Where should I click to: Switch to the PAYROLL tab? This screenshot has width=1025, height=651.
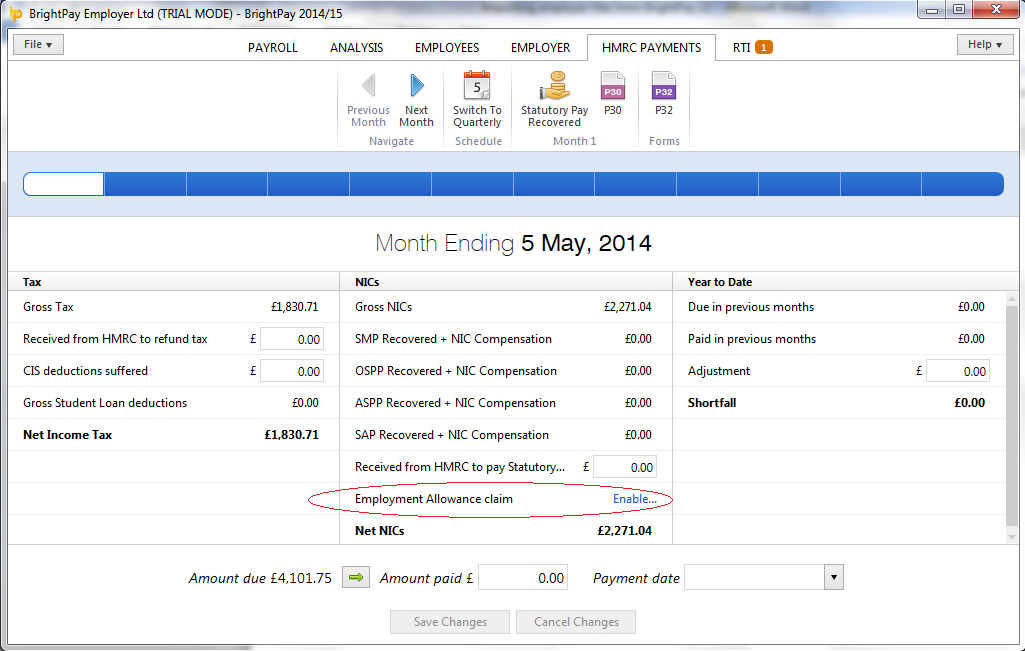[x=273, y=48]
